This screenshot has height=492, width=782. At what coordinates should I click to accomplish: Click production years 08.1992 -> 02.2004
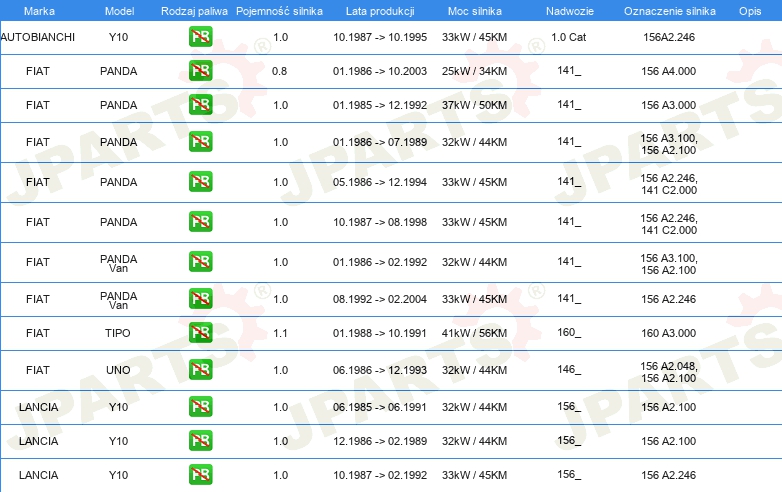tap(380, 299)
